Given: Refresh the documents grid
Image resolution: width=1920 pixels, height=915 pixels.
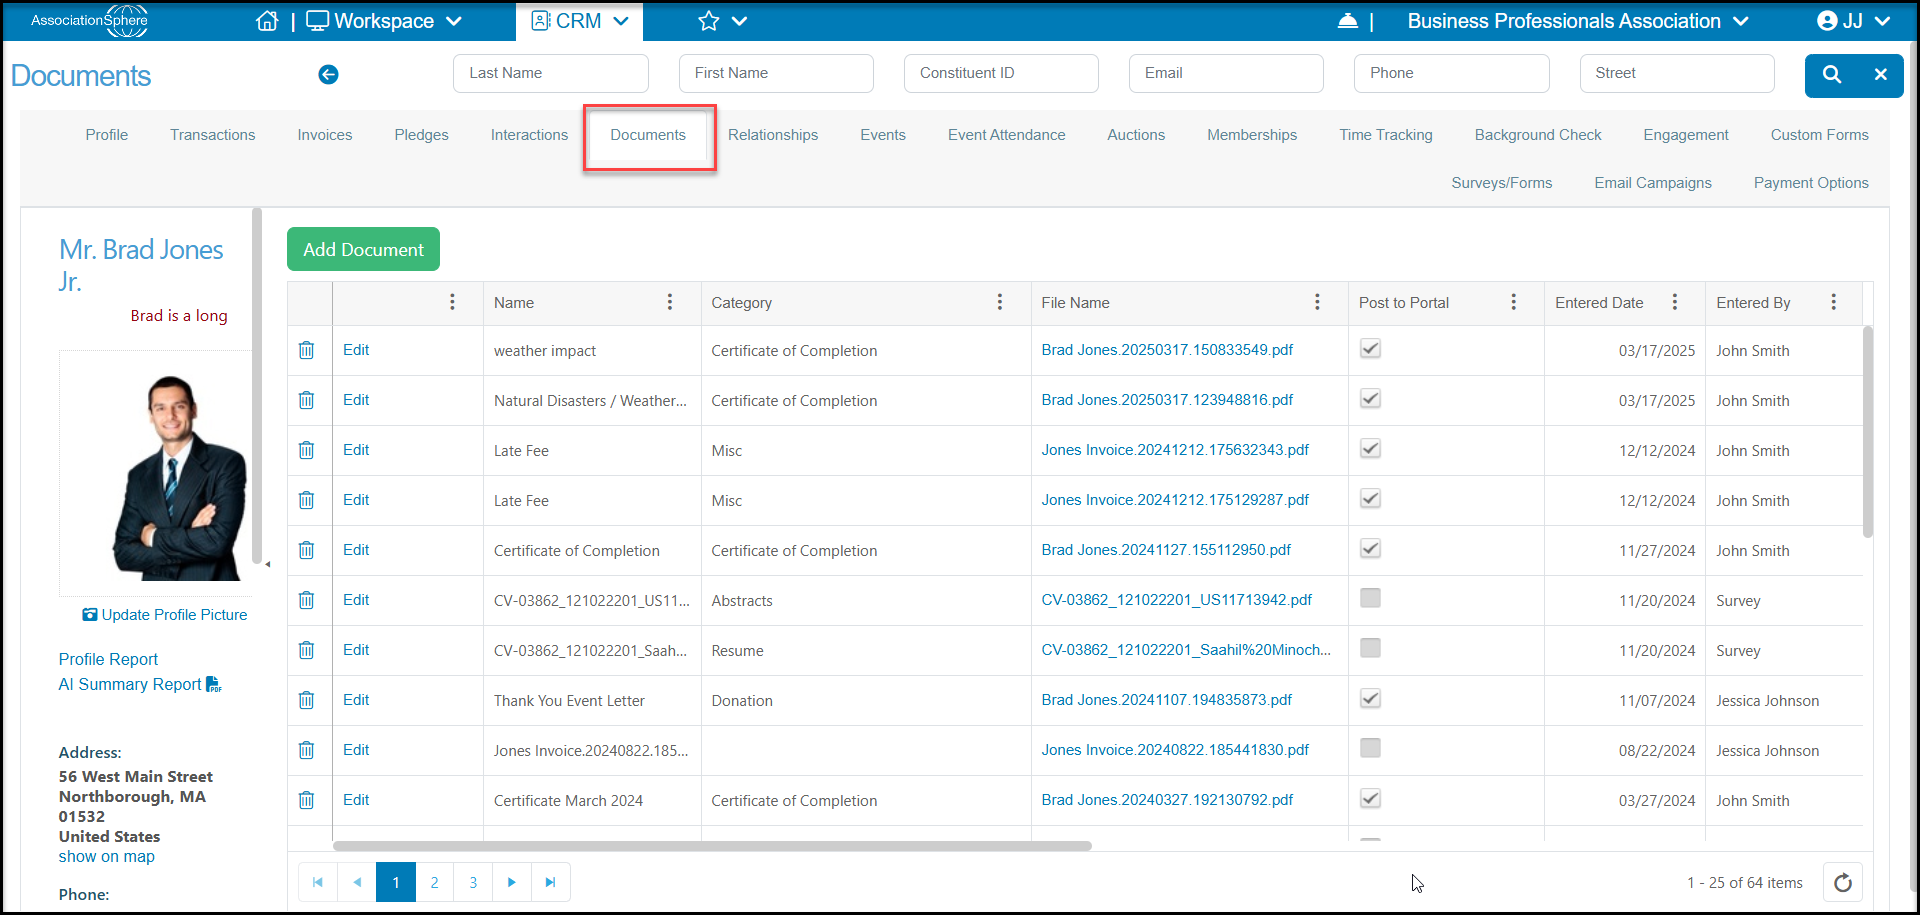Looking at the screenshot, I should point(1843,882).
